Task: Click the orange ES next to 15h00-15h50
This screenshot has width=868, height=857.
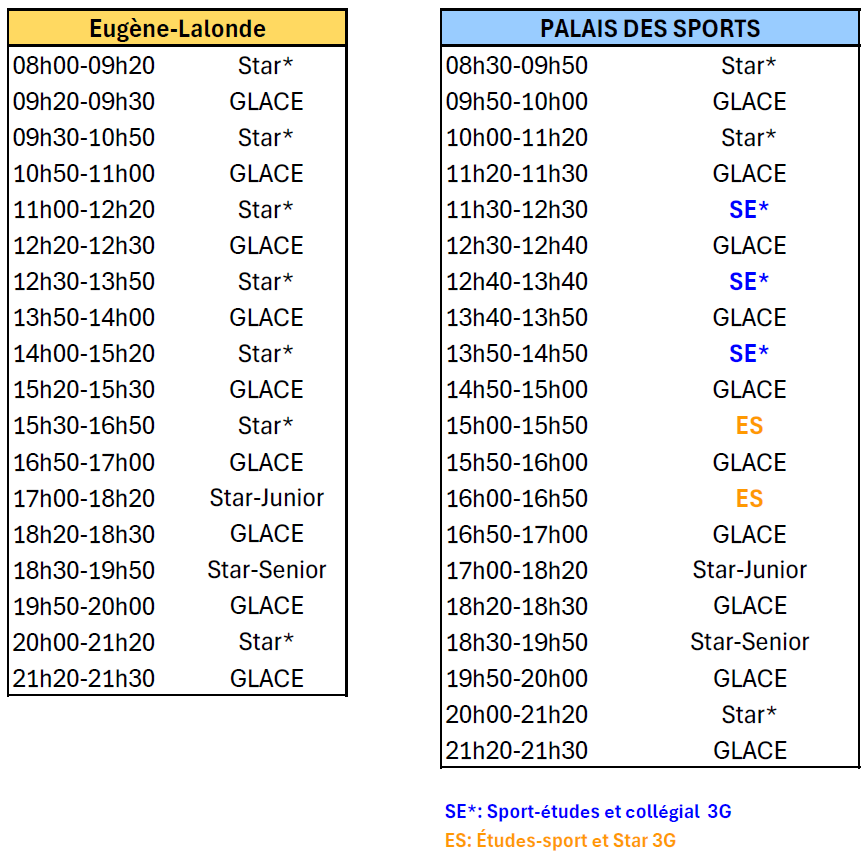Action: 750,426
